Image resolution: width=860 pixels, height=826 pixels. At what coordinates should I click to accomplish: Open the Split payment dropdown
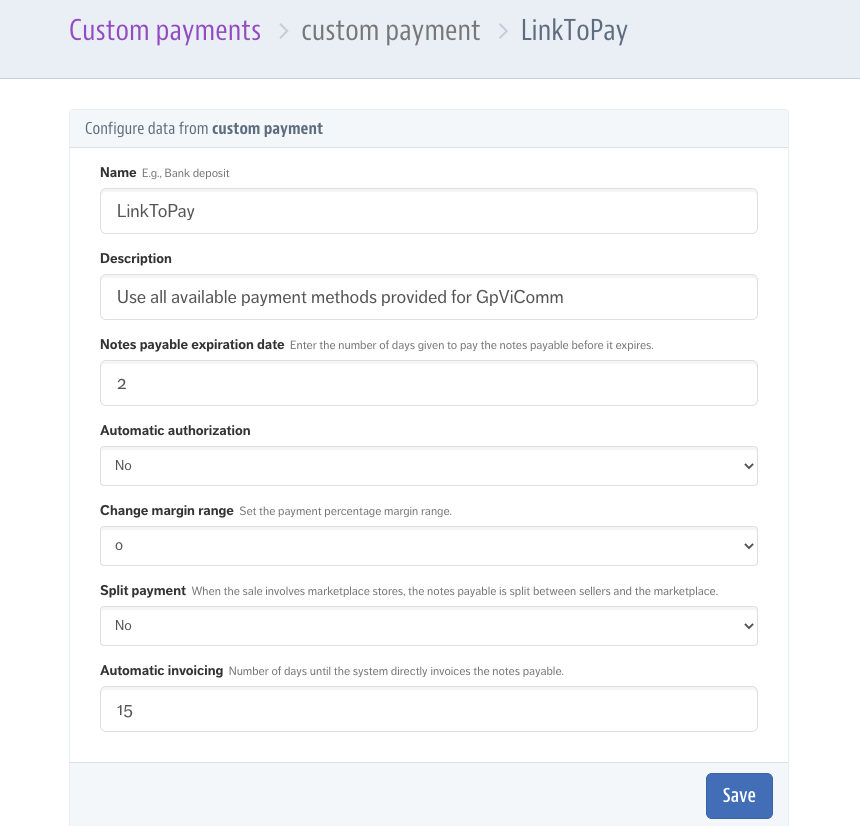[428, 626]
